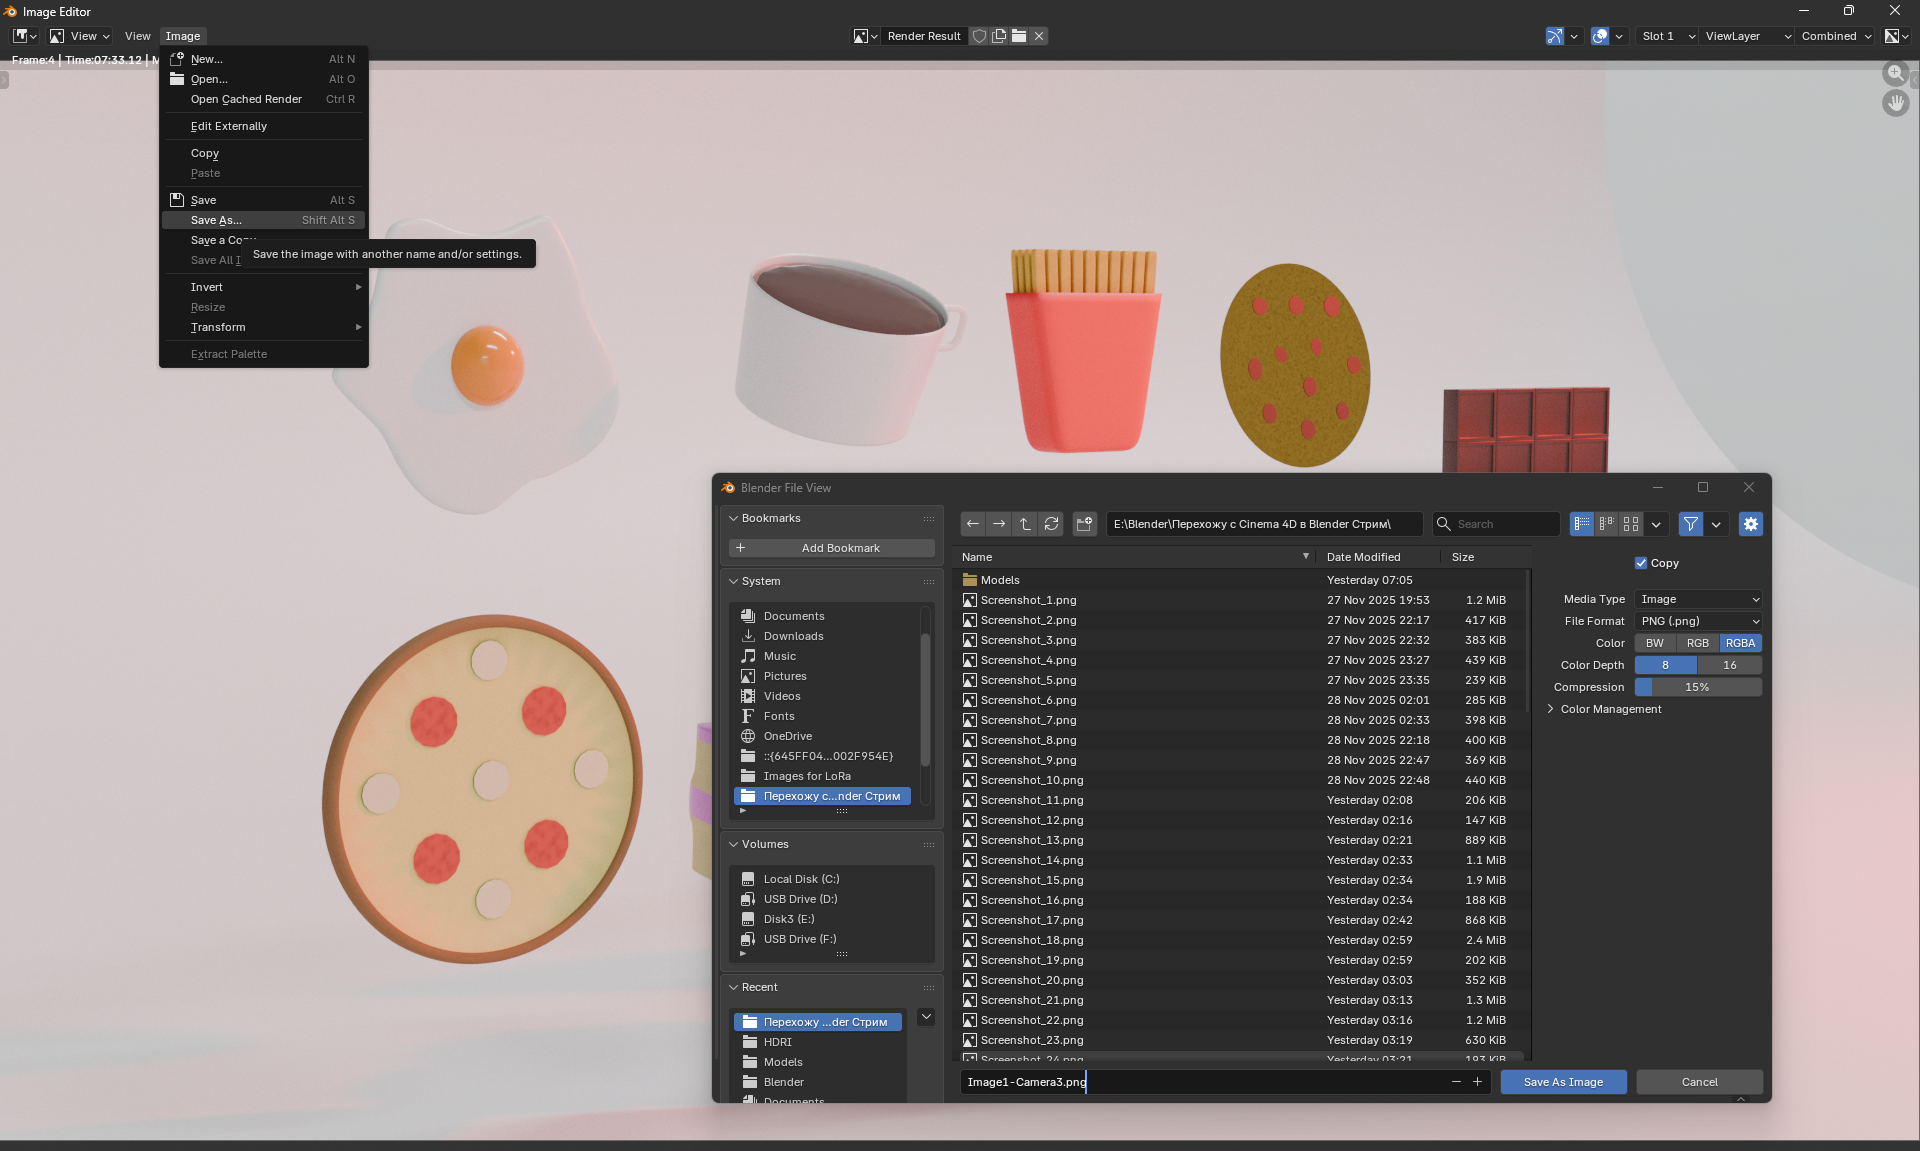
Task: Choose Save a Copy in Image menu
Action: click(215, 240)
